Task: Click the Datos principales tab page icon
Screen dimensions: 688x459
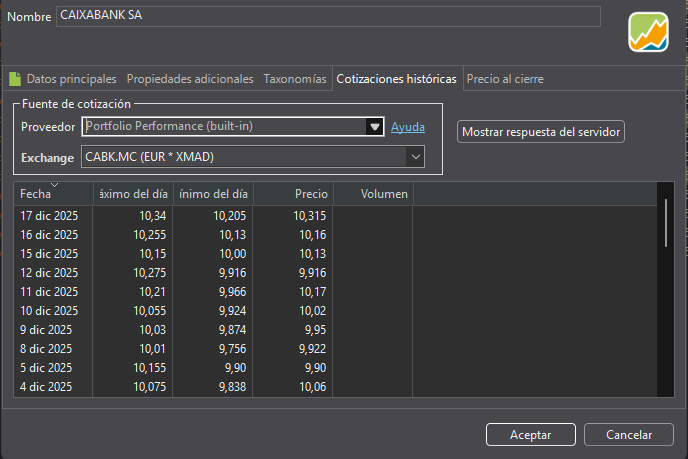Action: [15, 79]
